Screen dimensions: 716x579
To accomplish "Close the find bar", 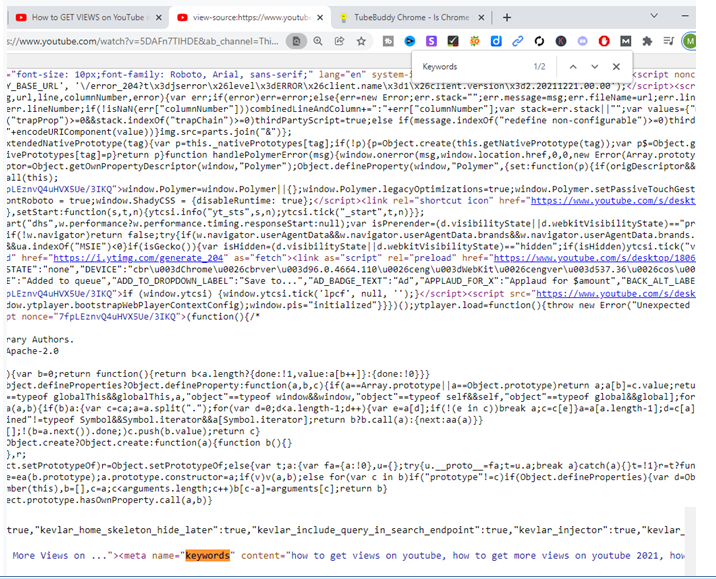I will click(616, 67).
